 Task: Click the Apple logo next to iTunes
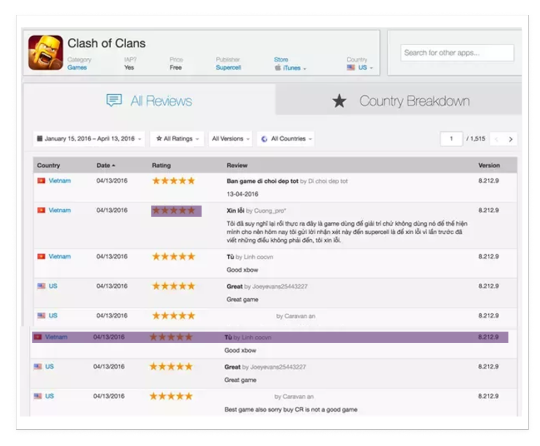tap(278, 68)
